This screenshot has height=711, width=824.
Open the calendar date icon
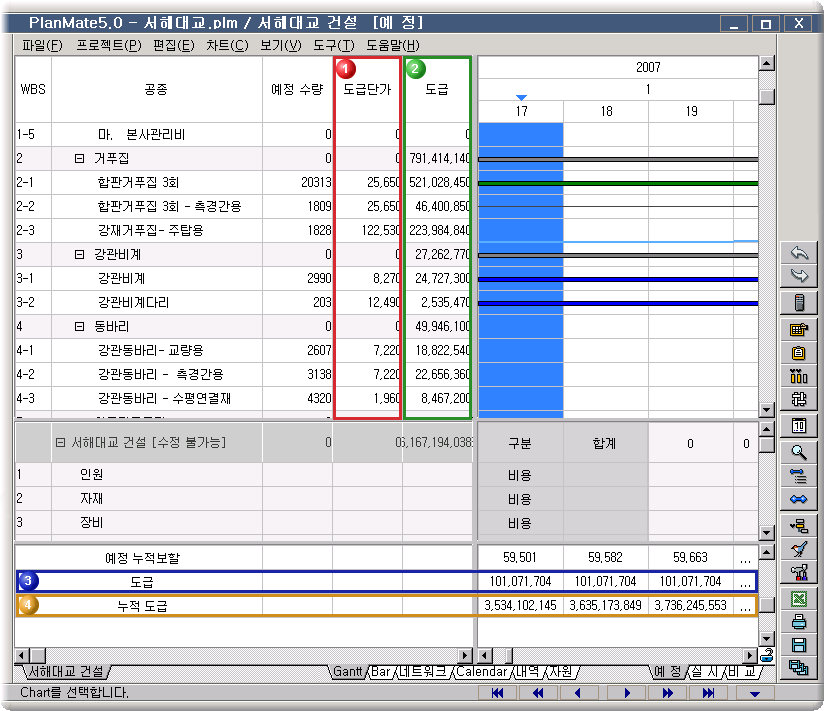(798, 426)
